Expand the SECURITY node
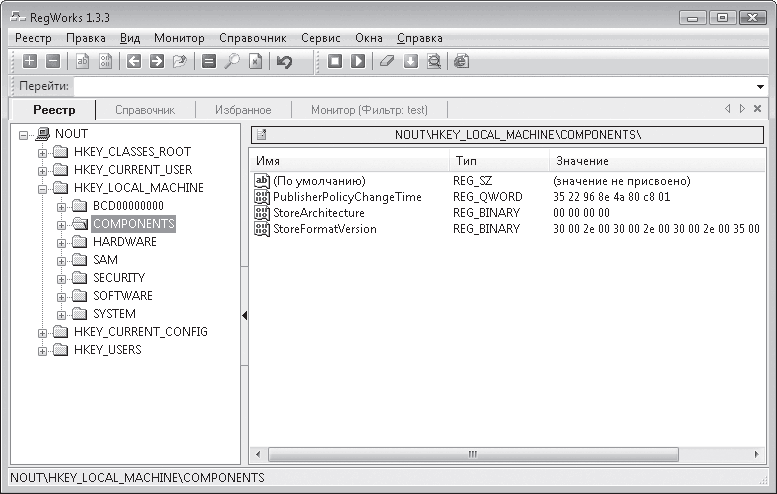The image size is (777, 494). (x=61, y=279)
